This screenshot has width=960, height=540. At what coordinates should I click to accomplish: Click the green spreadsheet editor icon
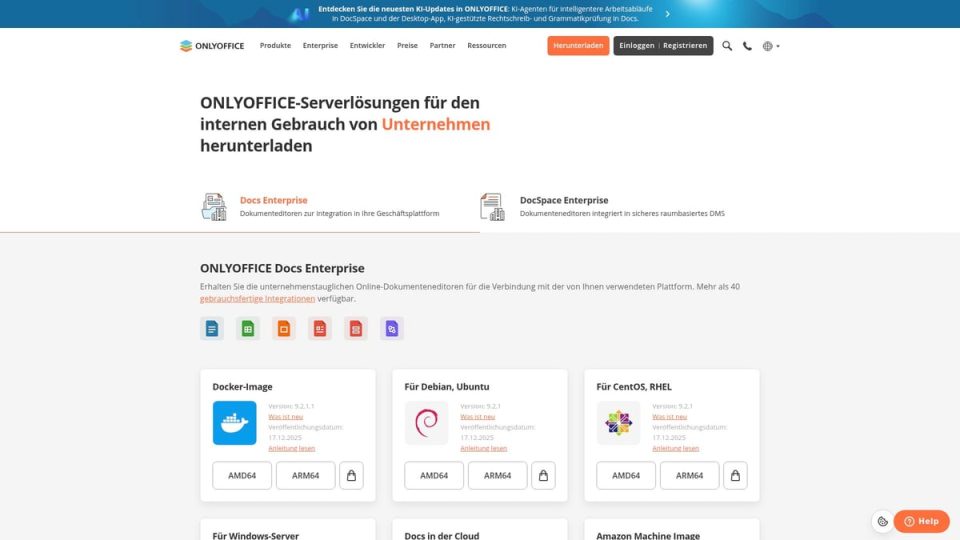pyautogui.click(x=248, y=329)
